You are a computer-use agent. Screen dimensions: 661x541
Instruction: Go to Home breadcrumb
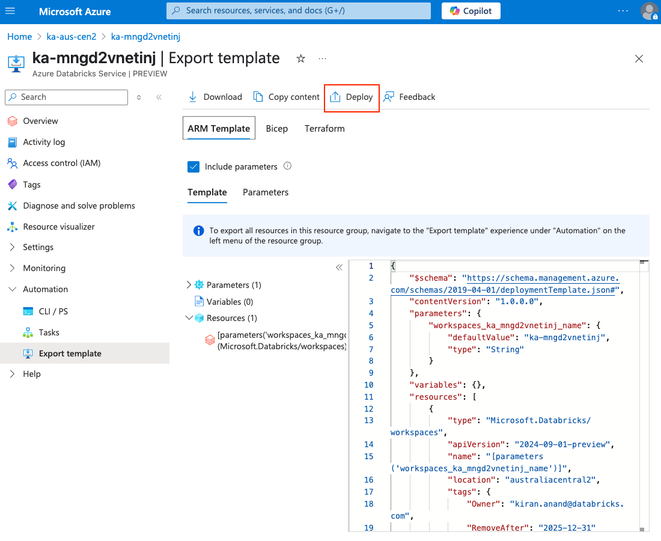pos(19,37)
